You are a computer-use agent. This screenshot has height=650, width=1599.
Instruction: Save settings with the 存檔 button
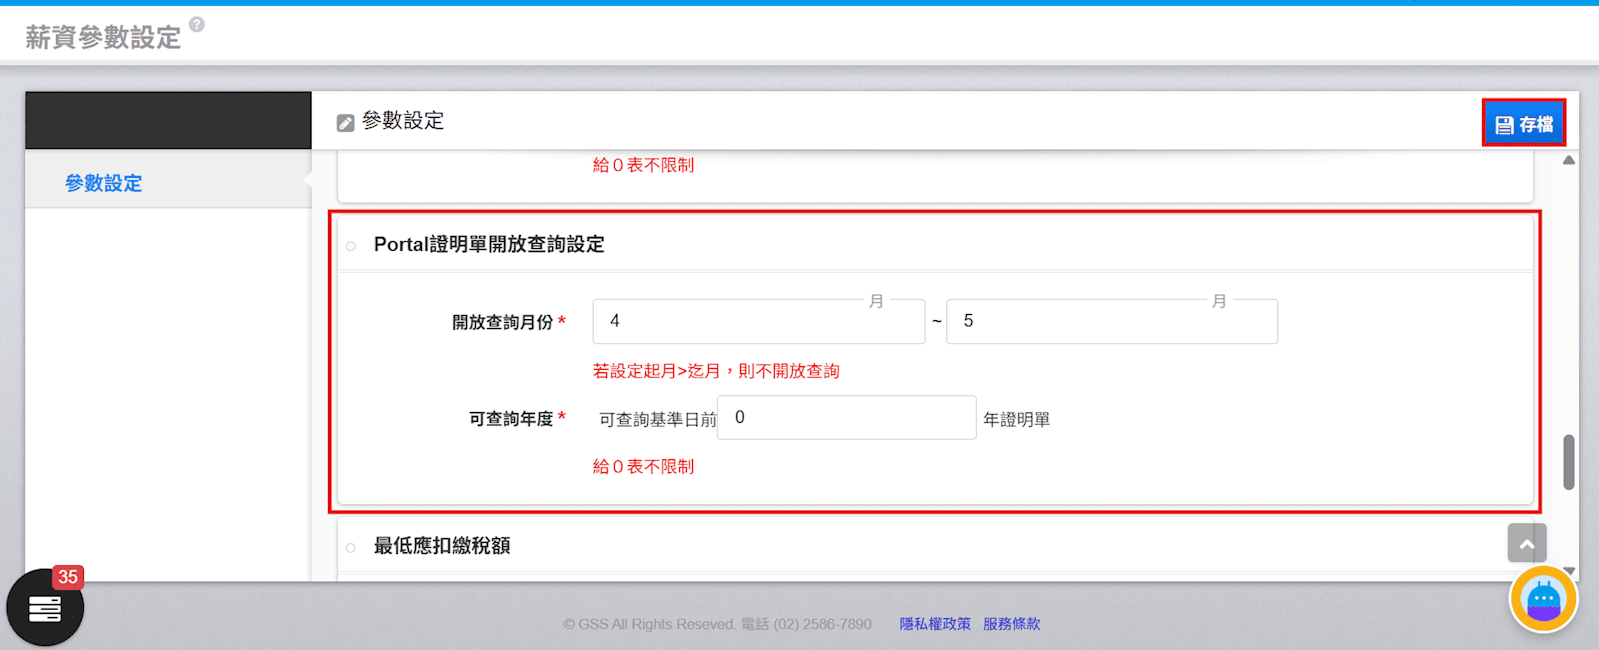(x=1523, y=124)
